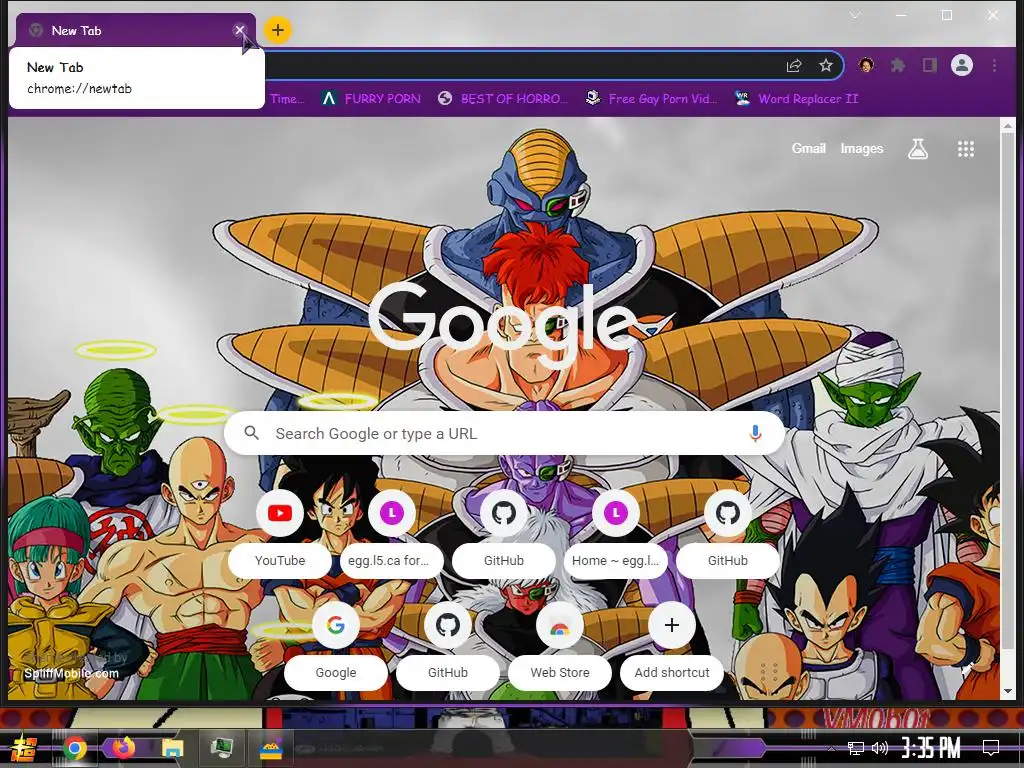Click the Search Google or type a URL box
The height and width of the screenshot is (768, 1024).
point(504,433)
